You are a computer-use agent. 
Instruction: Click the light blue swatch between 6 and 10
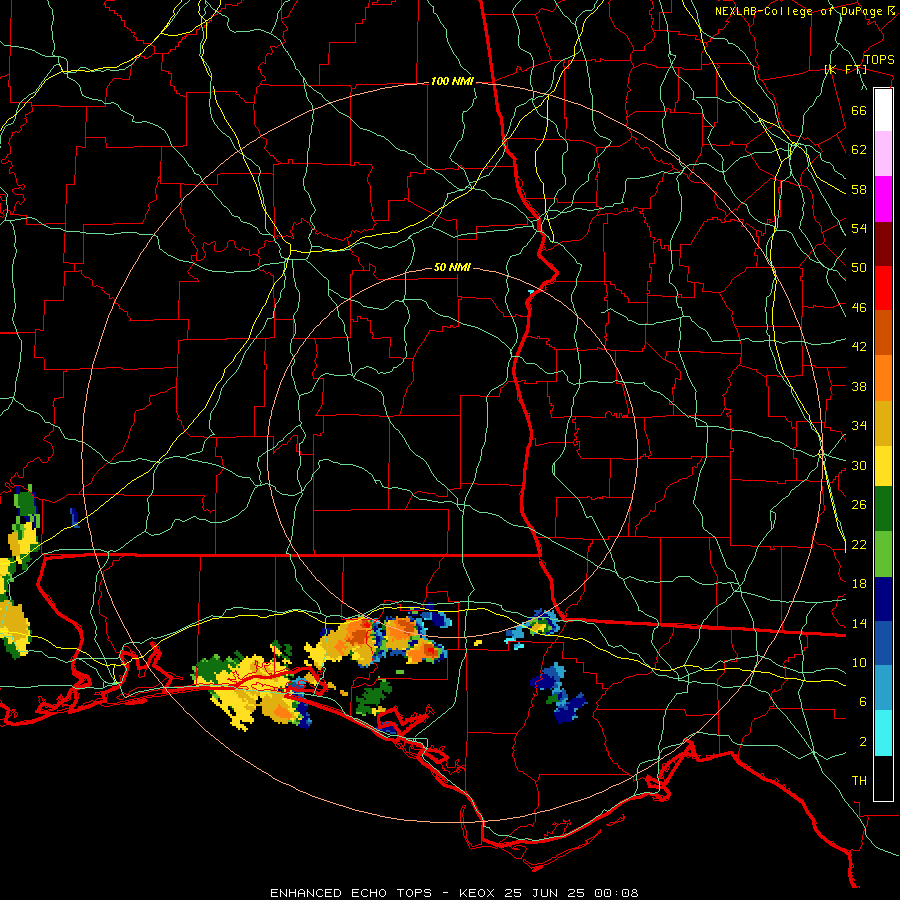click(x=883, y=688)
